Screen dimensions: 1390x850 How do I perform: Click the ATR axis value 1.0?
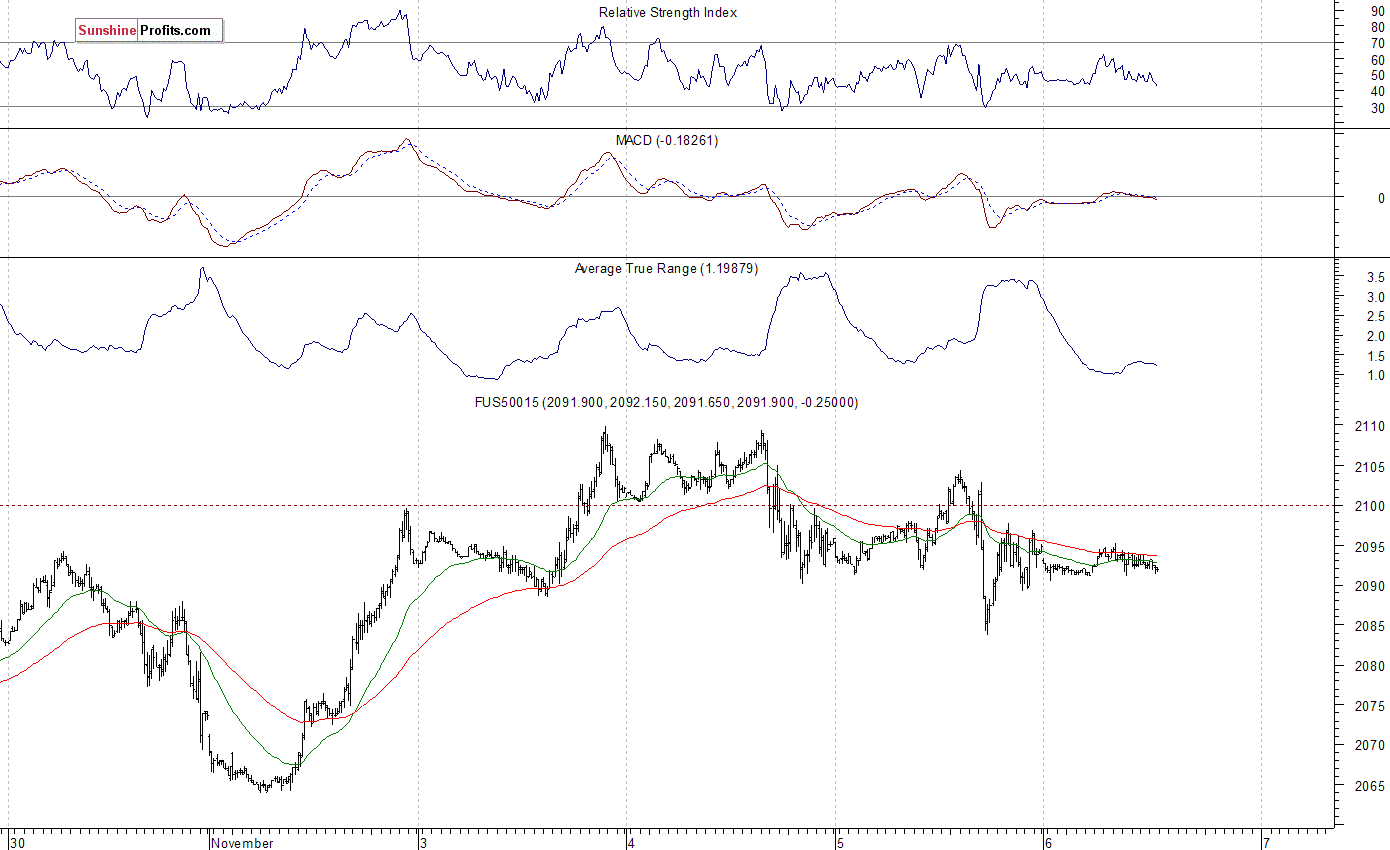(x=1376, y=375)
